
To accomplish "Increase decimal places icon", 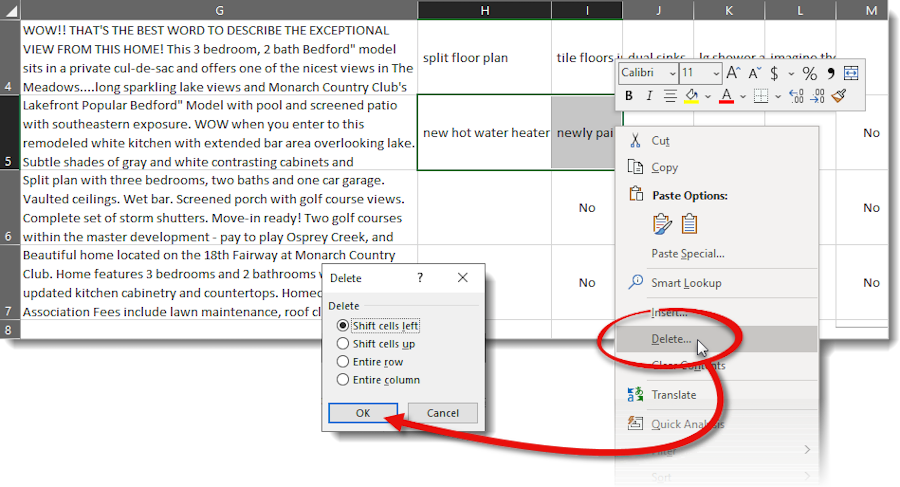I will (796, 96).
